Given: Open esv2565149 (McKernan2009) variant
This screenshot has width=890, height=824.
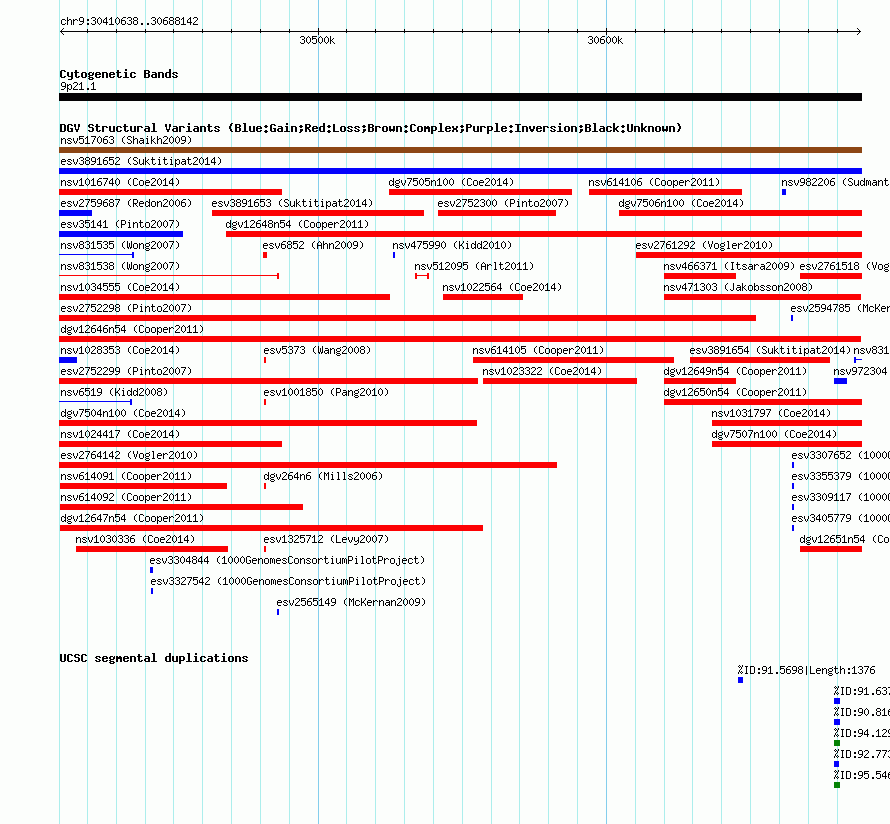Looking at the screenshot, I should (351, 602).
